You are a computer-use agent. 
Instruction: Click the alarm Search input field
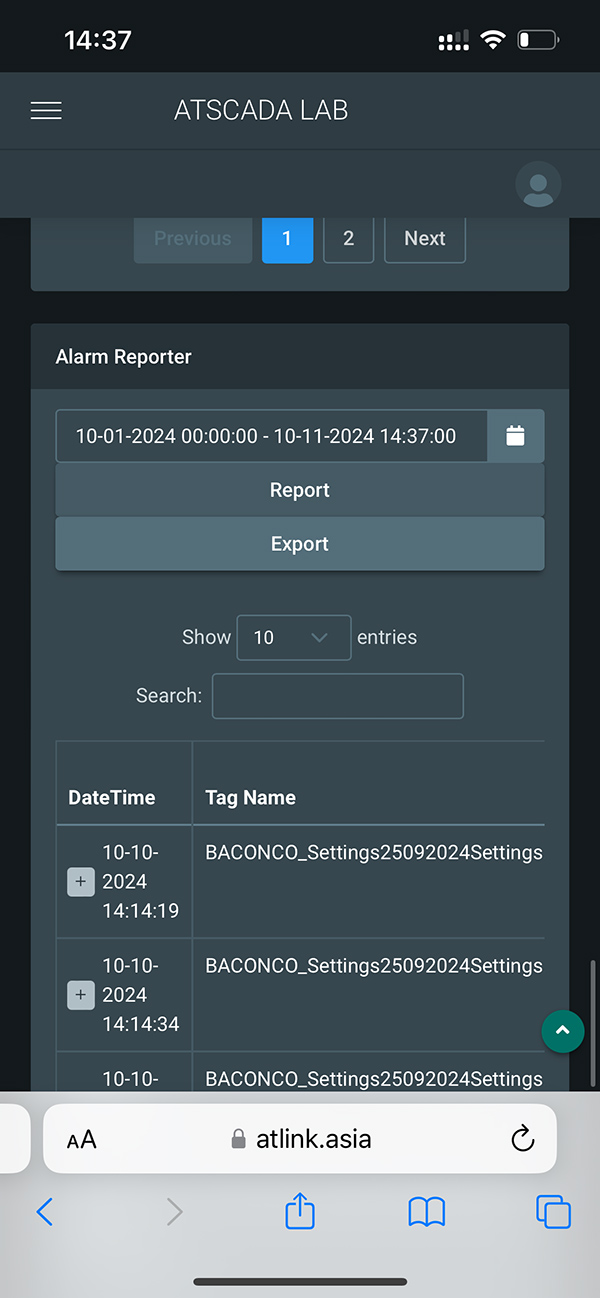(337, 696)
